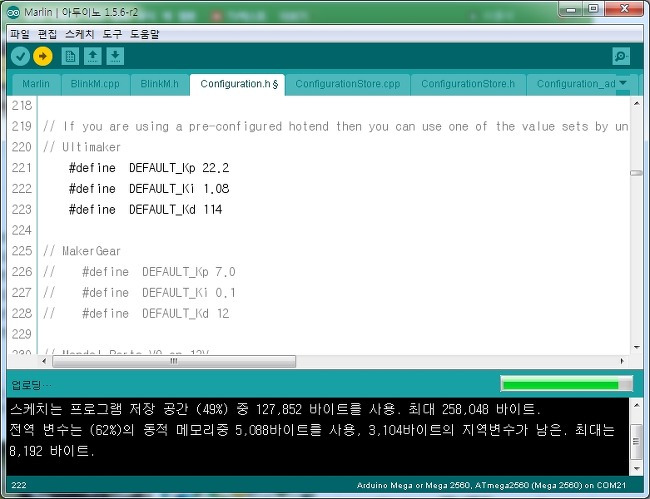Minimize the Arduino window

pos(571,9)
